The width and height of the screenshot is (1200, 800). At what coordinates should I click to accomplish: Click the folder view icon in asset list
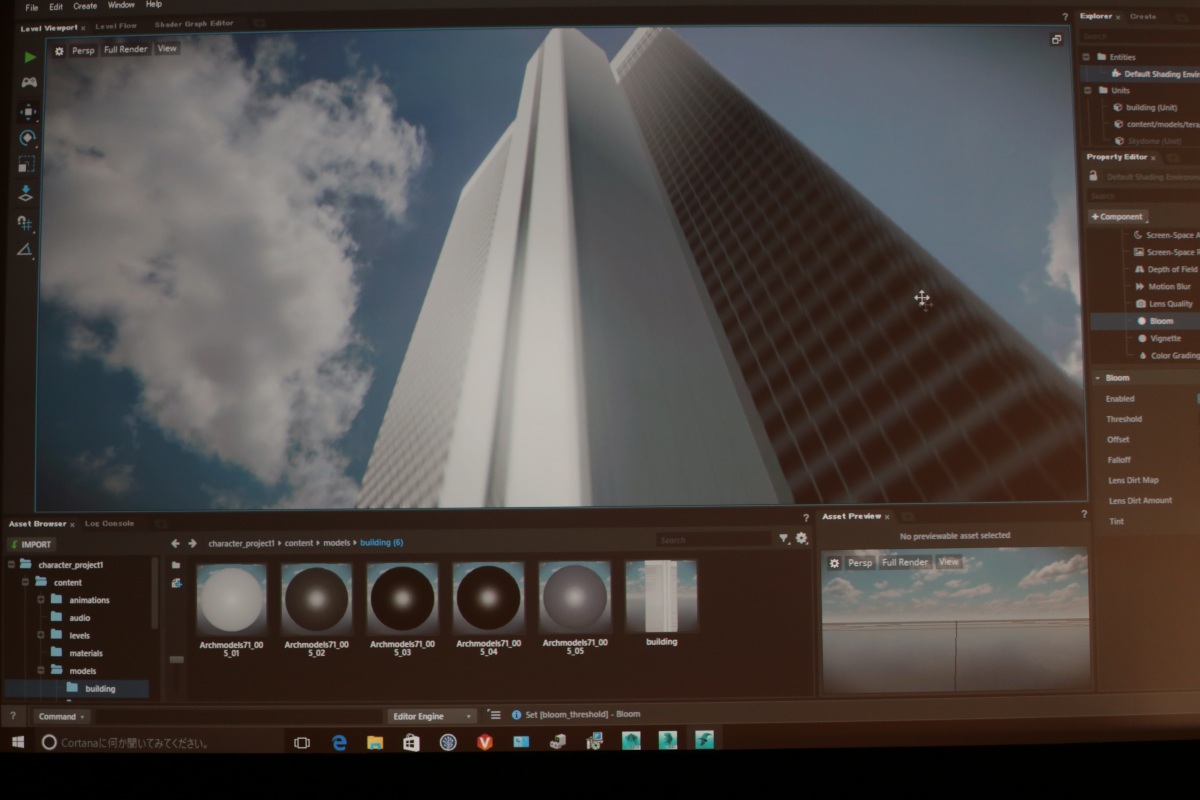176,565
